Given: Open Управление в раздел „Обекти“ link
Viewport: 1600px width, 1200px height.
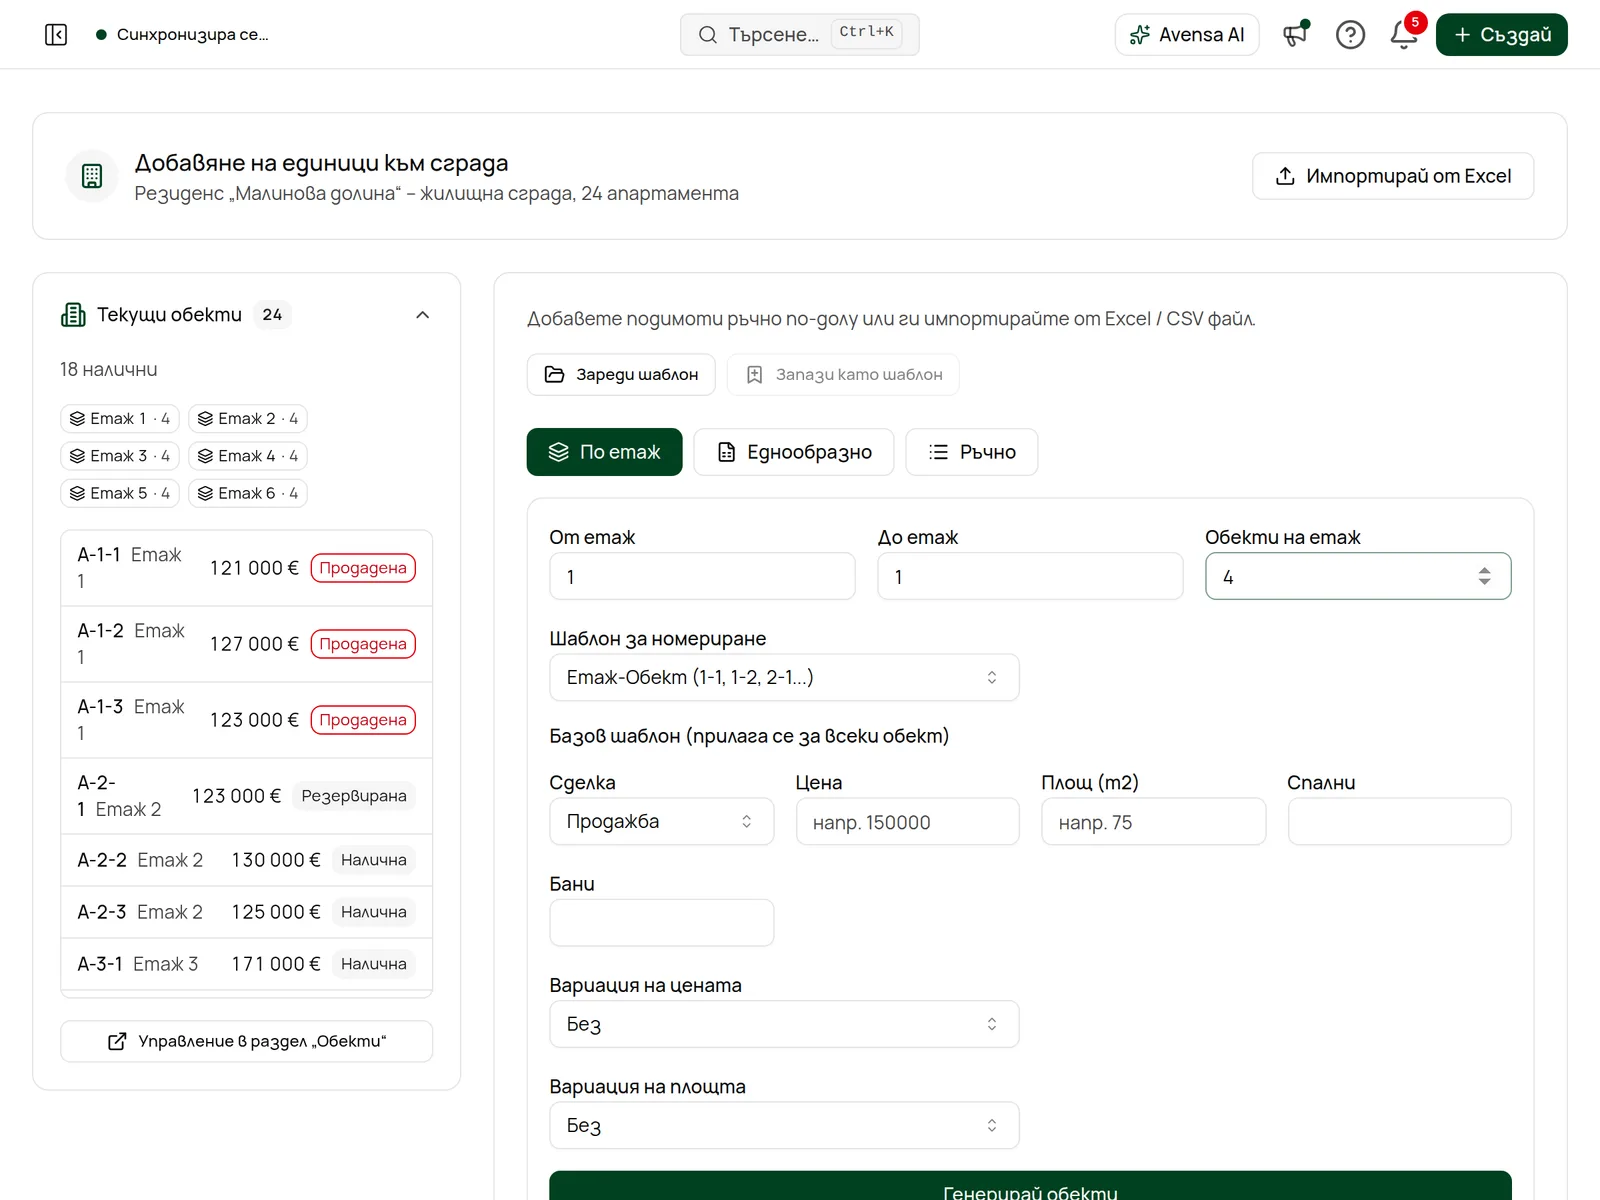Looking at the screenshot, I should 247,1041.
